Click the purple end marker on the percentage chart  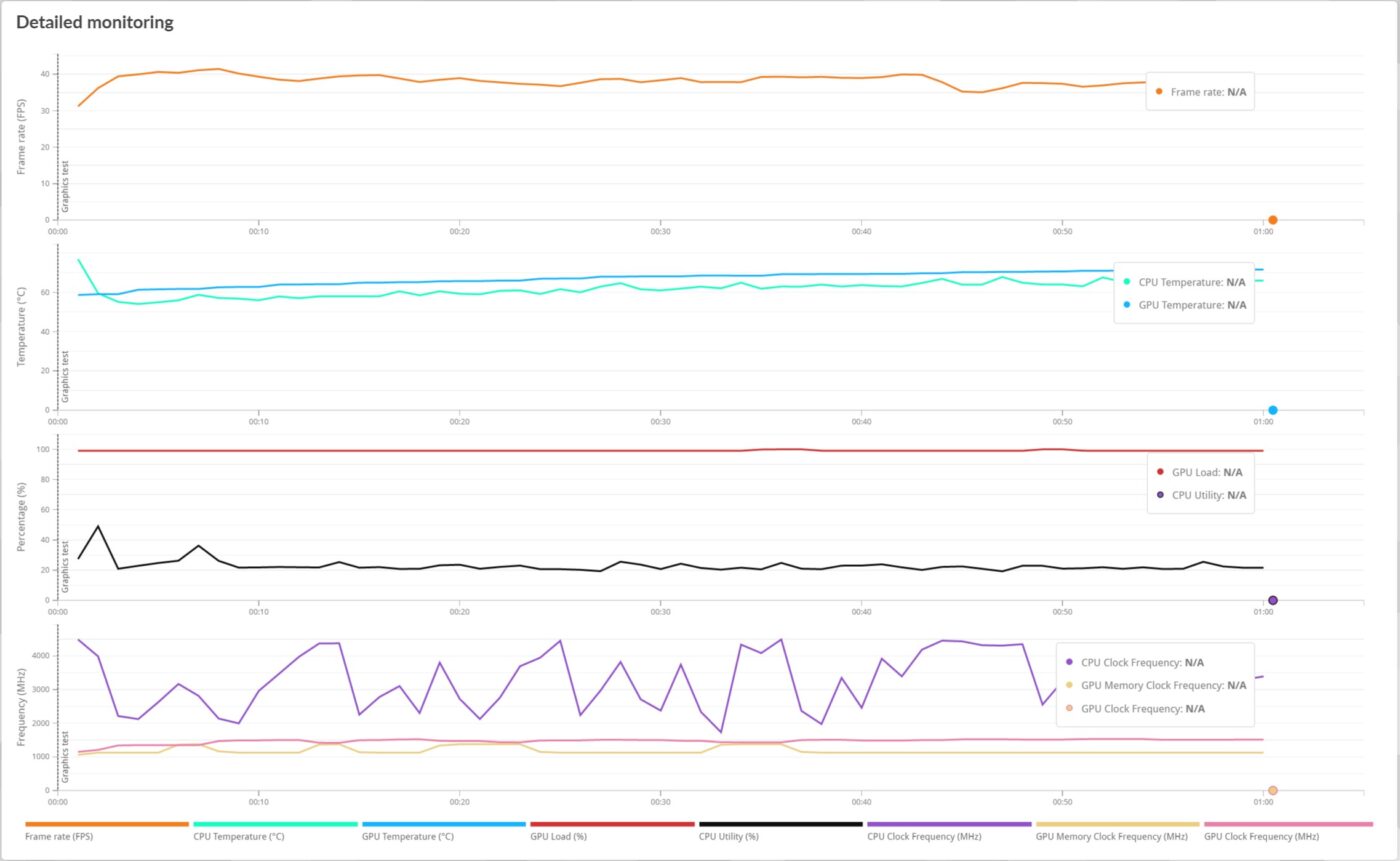tap(1272, 600)
